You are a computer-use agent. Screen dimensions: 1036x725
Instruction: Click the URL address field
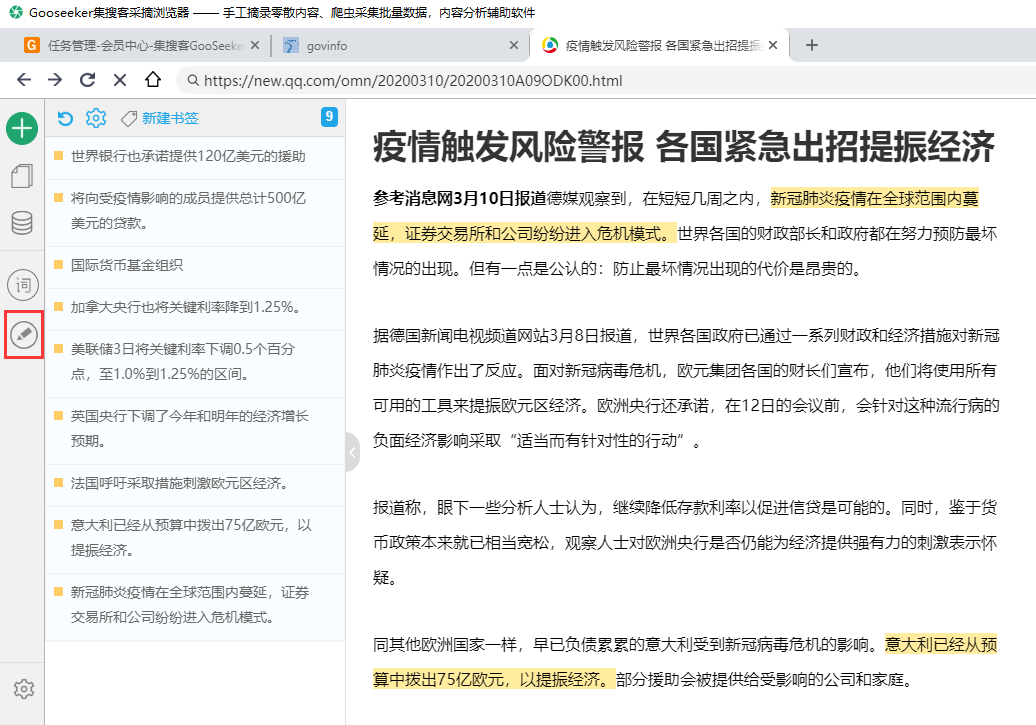[605, 81]
